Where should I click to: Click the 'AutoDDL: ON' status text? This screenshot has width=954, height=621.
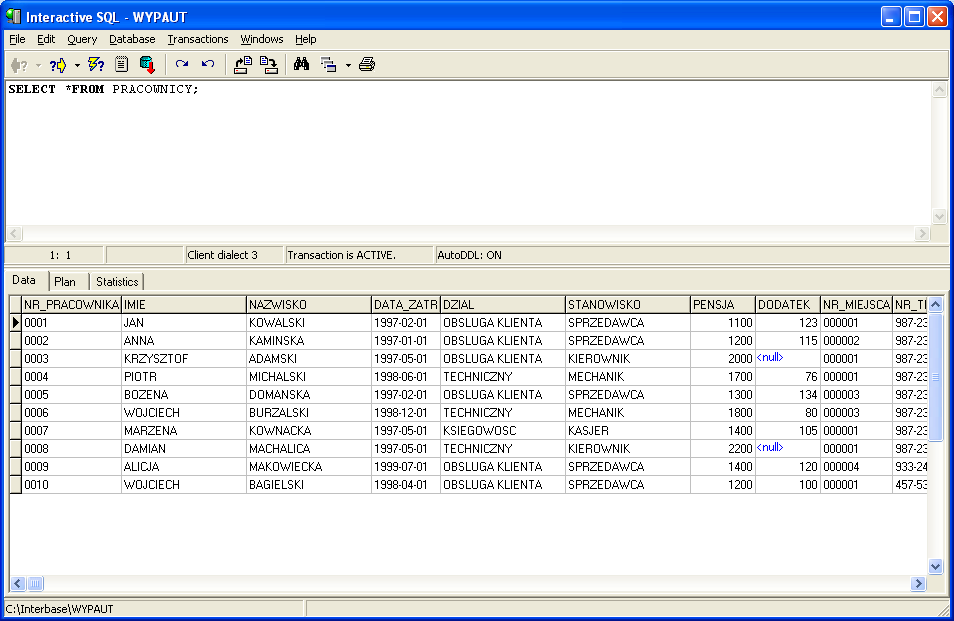469,255
